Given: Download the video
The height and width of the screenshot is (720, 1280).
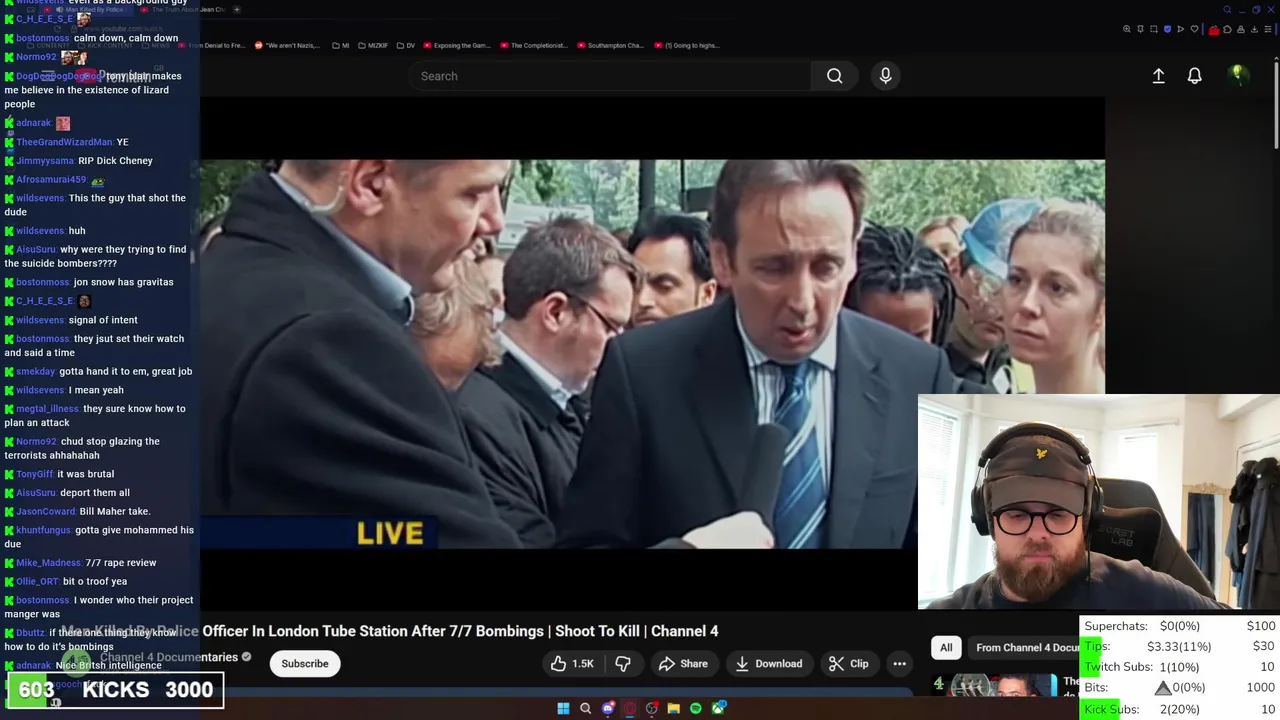Looking at the screenshot, I should [x=768, y=664].
